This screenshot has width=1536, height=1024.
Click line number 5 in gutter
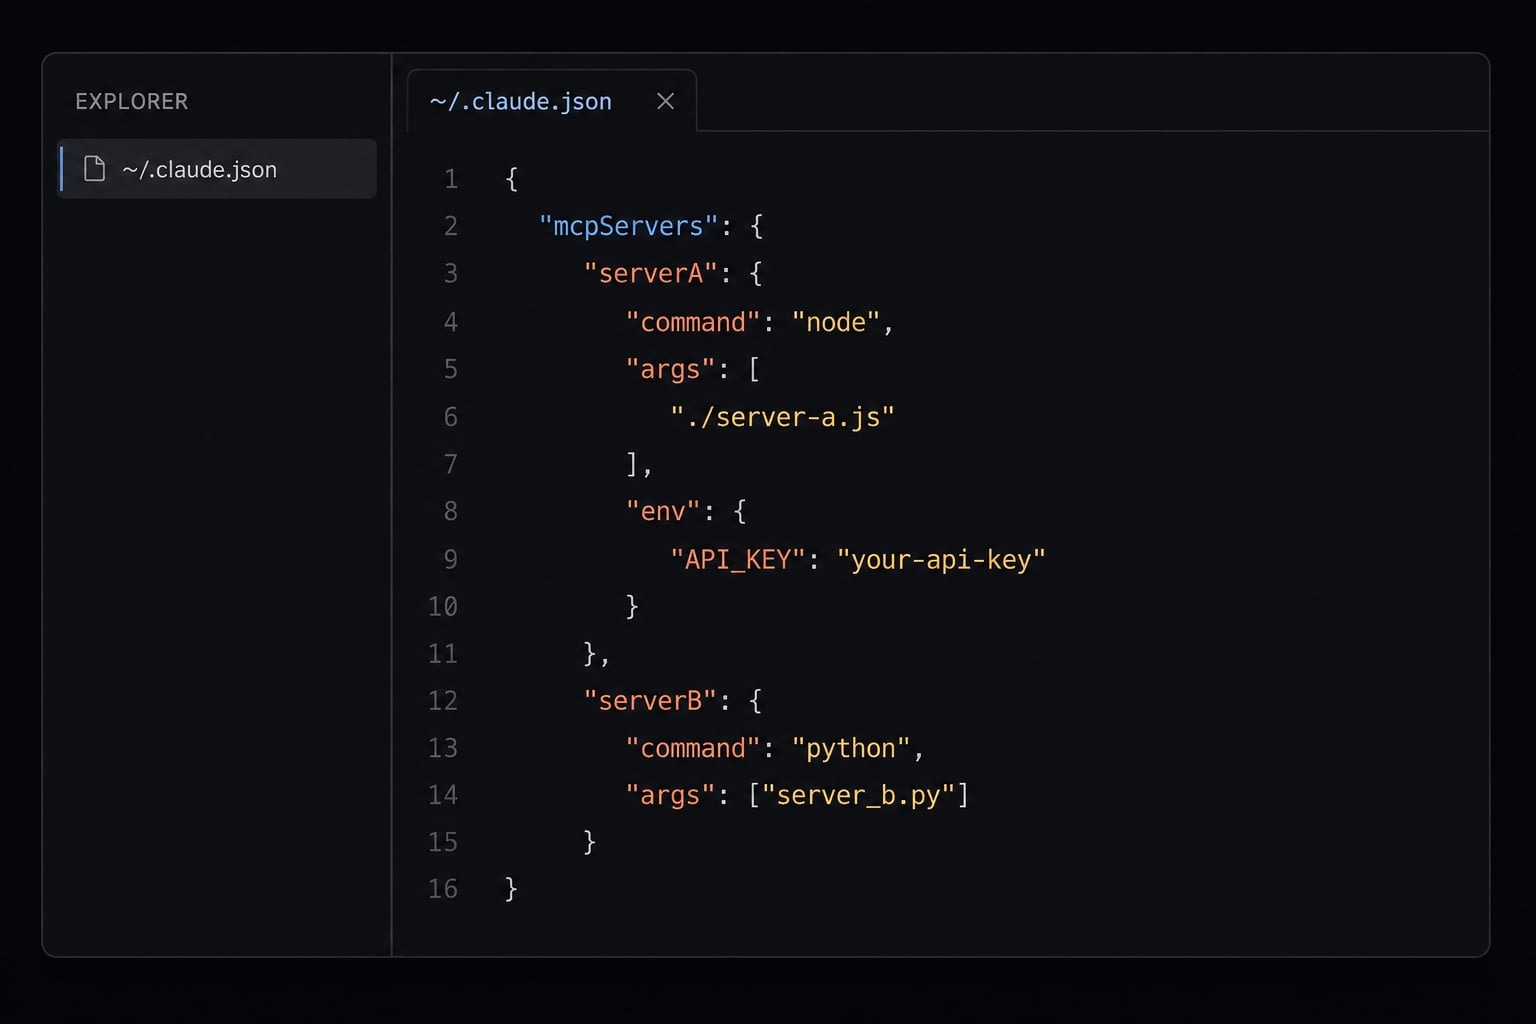coord(451,369)
